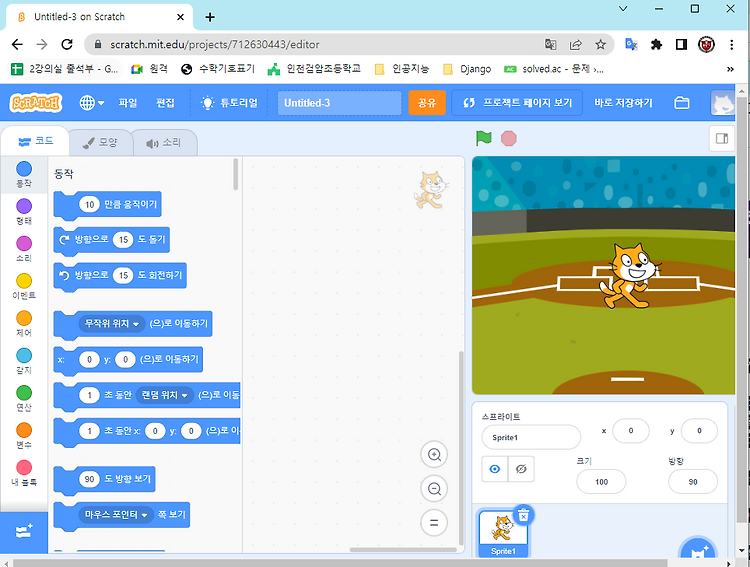Screen dimensions: 750x567
Task: Expand the 랜덤 위치 dropdown
Action: click(165, 395)
